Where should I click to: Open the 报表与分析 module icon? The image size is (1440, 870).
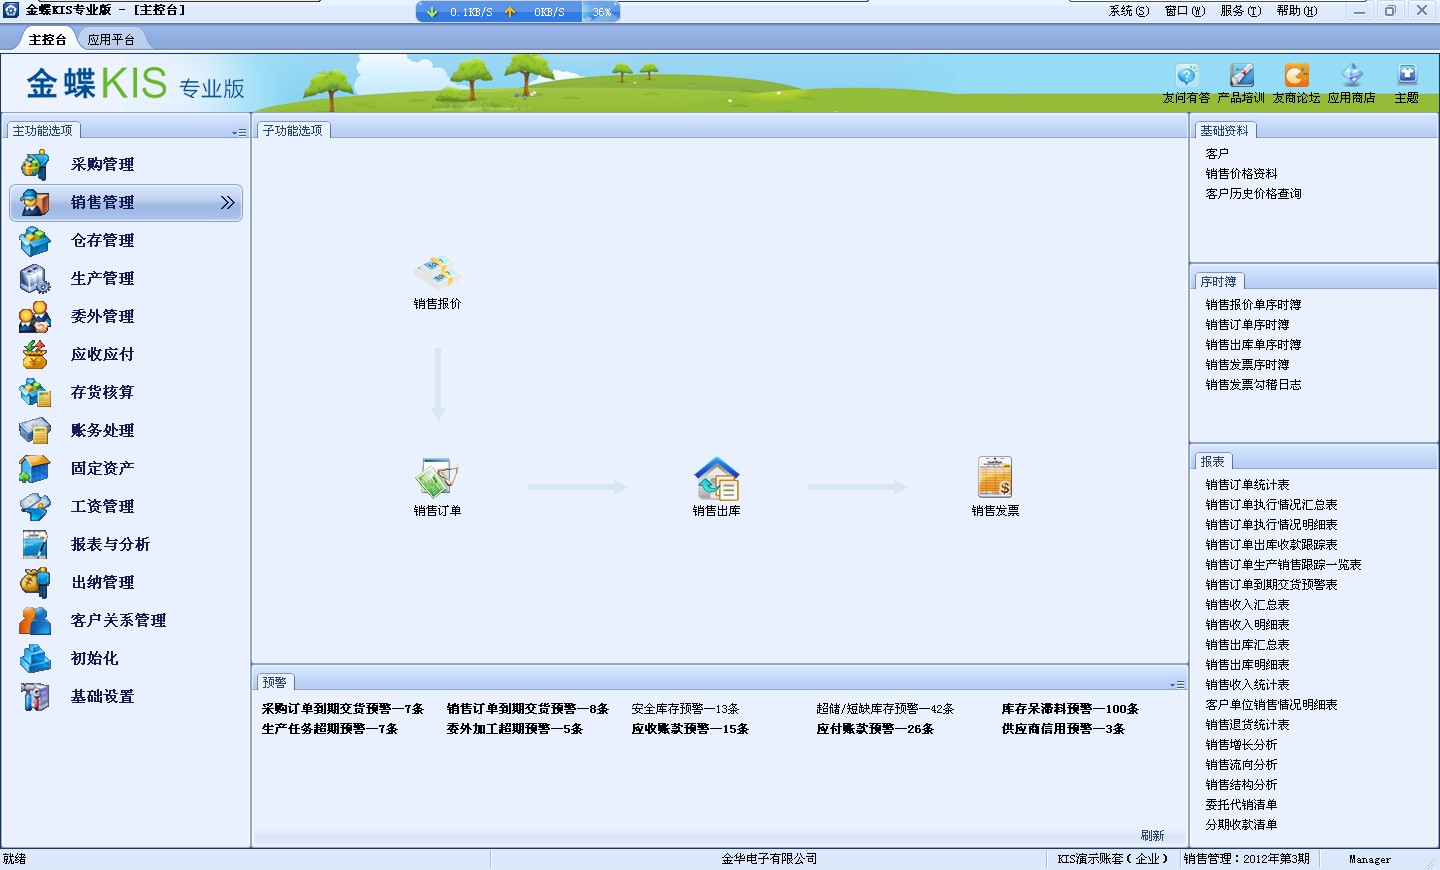[35, 545]
